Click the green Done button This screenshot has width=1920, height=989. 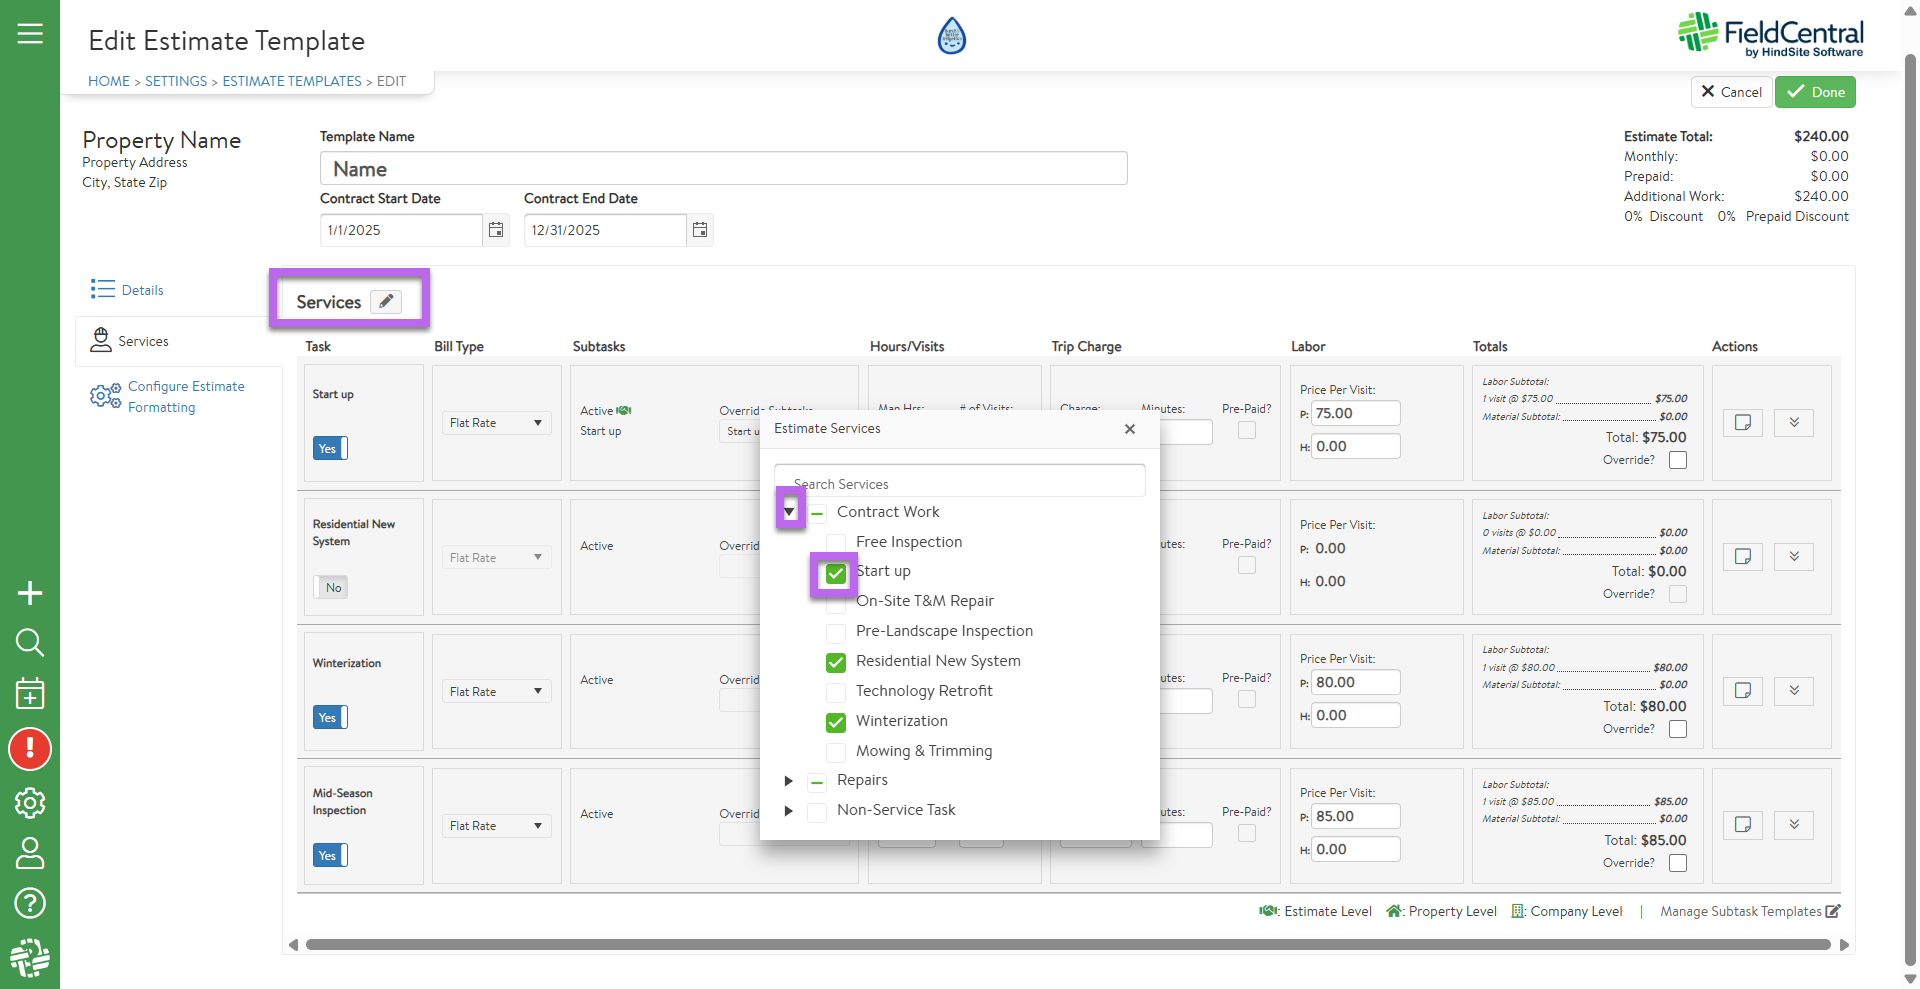pyautogui.click(x=1815, y=92)
